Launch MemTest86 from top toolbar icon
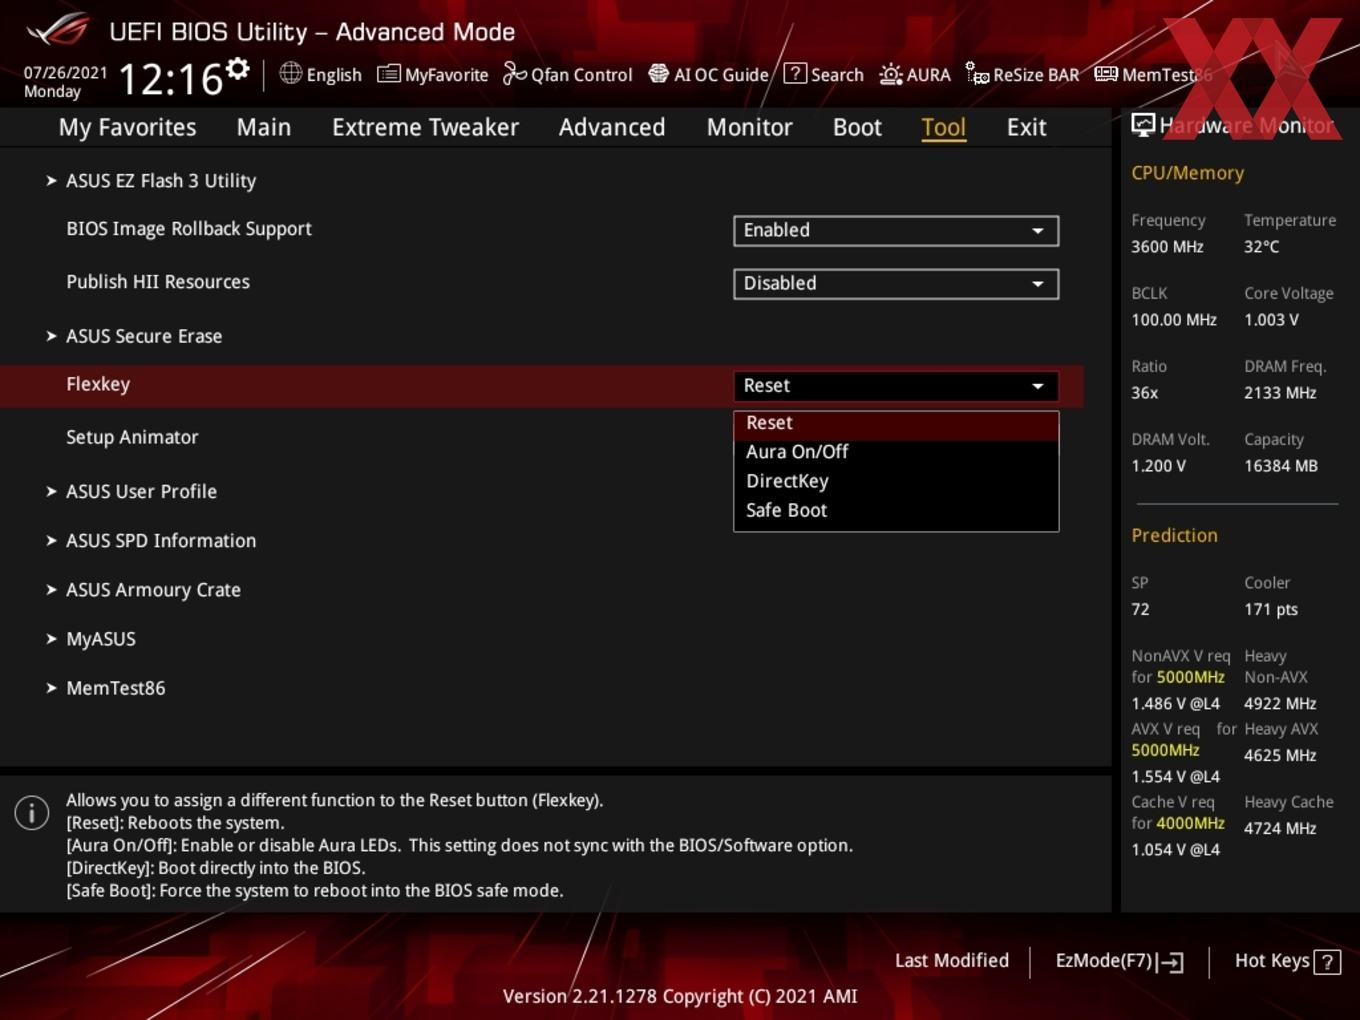The image size is (1360, 1020). pos(1106,74)
